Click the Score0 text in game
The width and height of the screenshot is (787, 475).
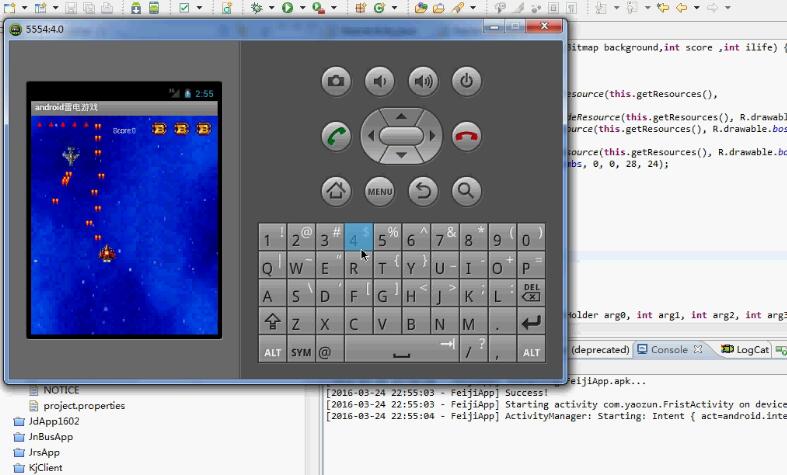coord(124,131)
